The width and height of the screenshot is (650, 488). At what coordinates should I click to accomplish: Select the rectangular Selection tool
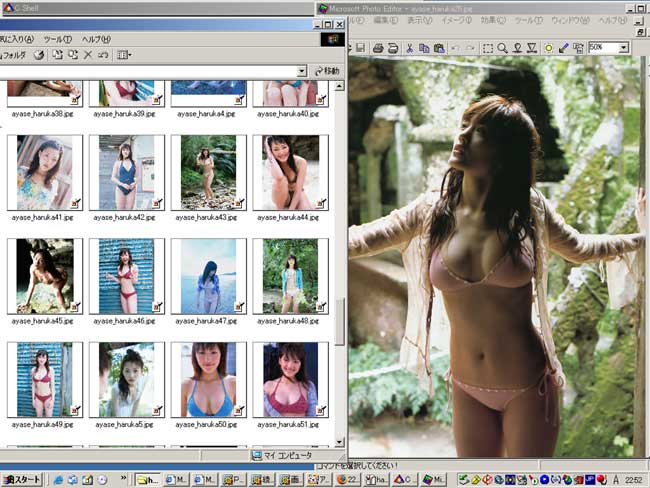click(488, 48)
